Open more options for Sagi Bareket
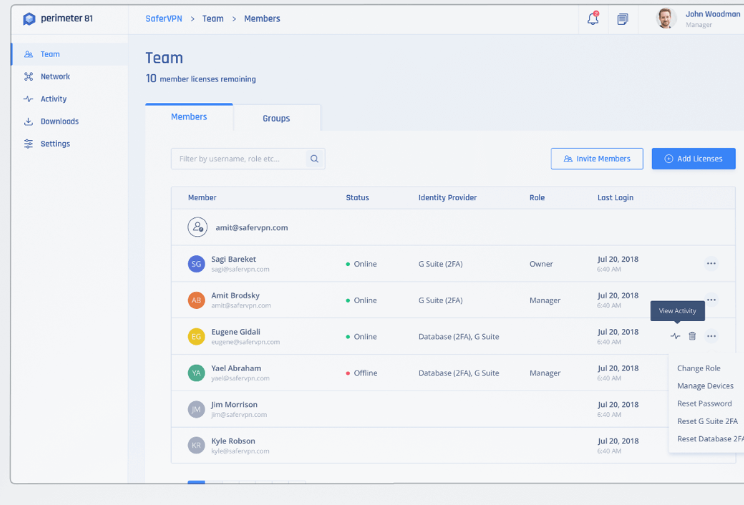The image size is (744, 505). click(711, 263)
